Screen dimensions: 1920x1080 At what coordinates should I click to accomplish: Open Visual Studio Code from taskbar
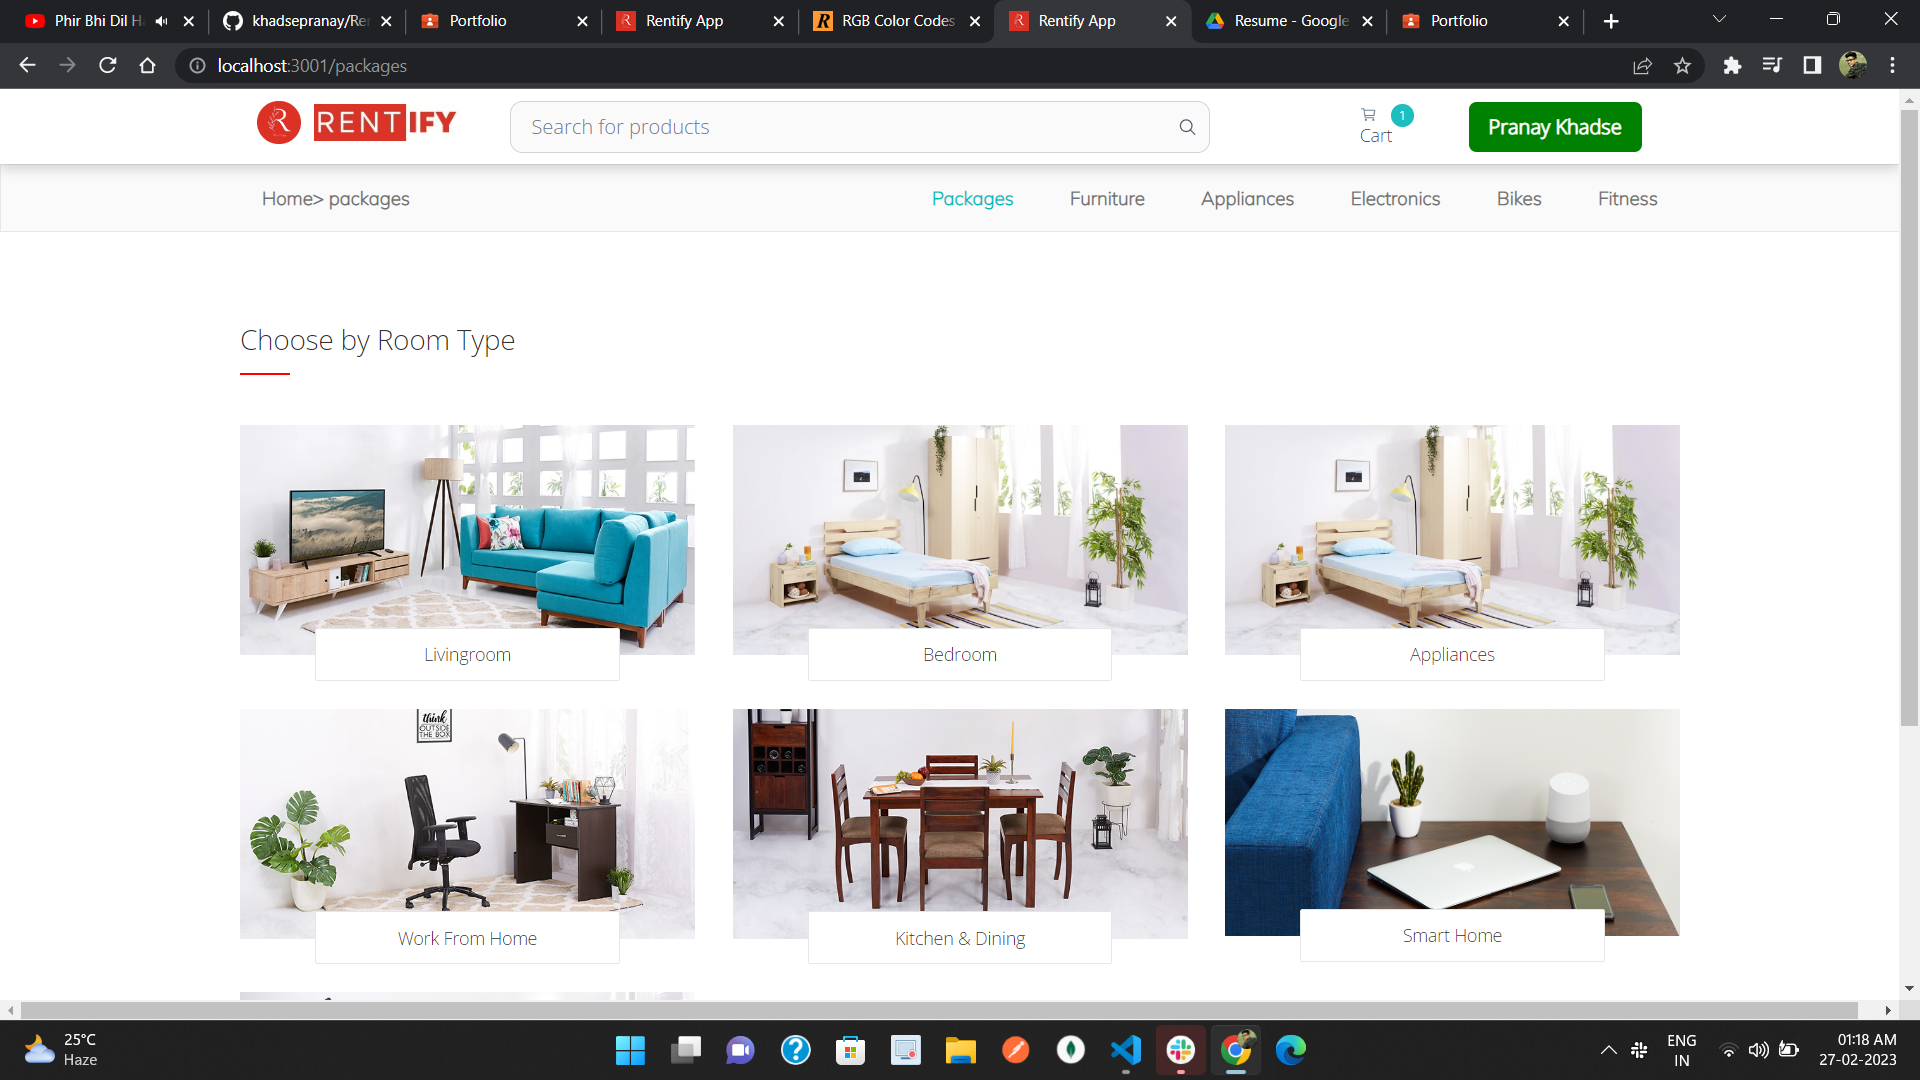(x=1125, y=1050)
